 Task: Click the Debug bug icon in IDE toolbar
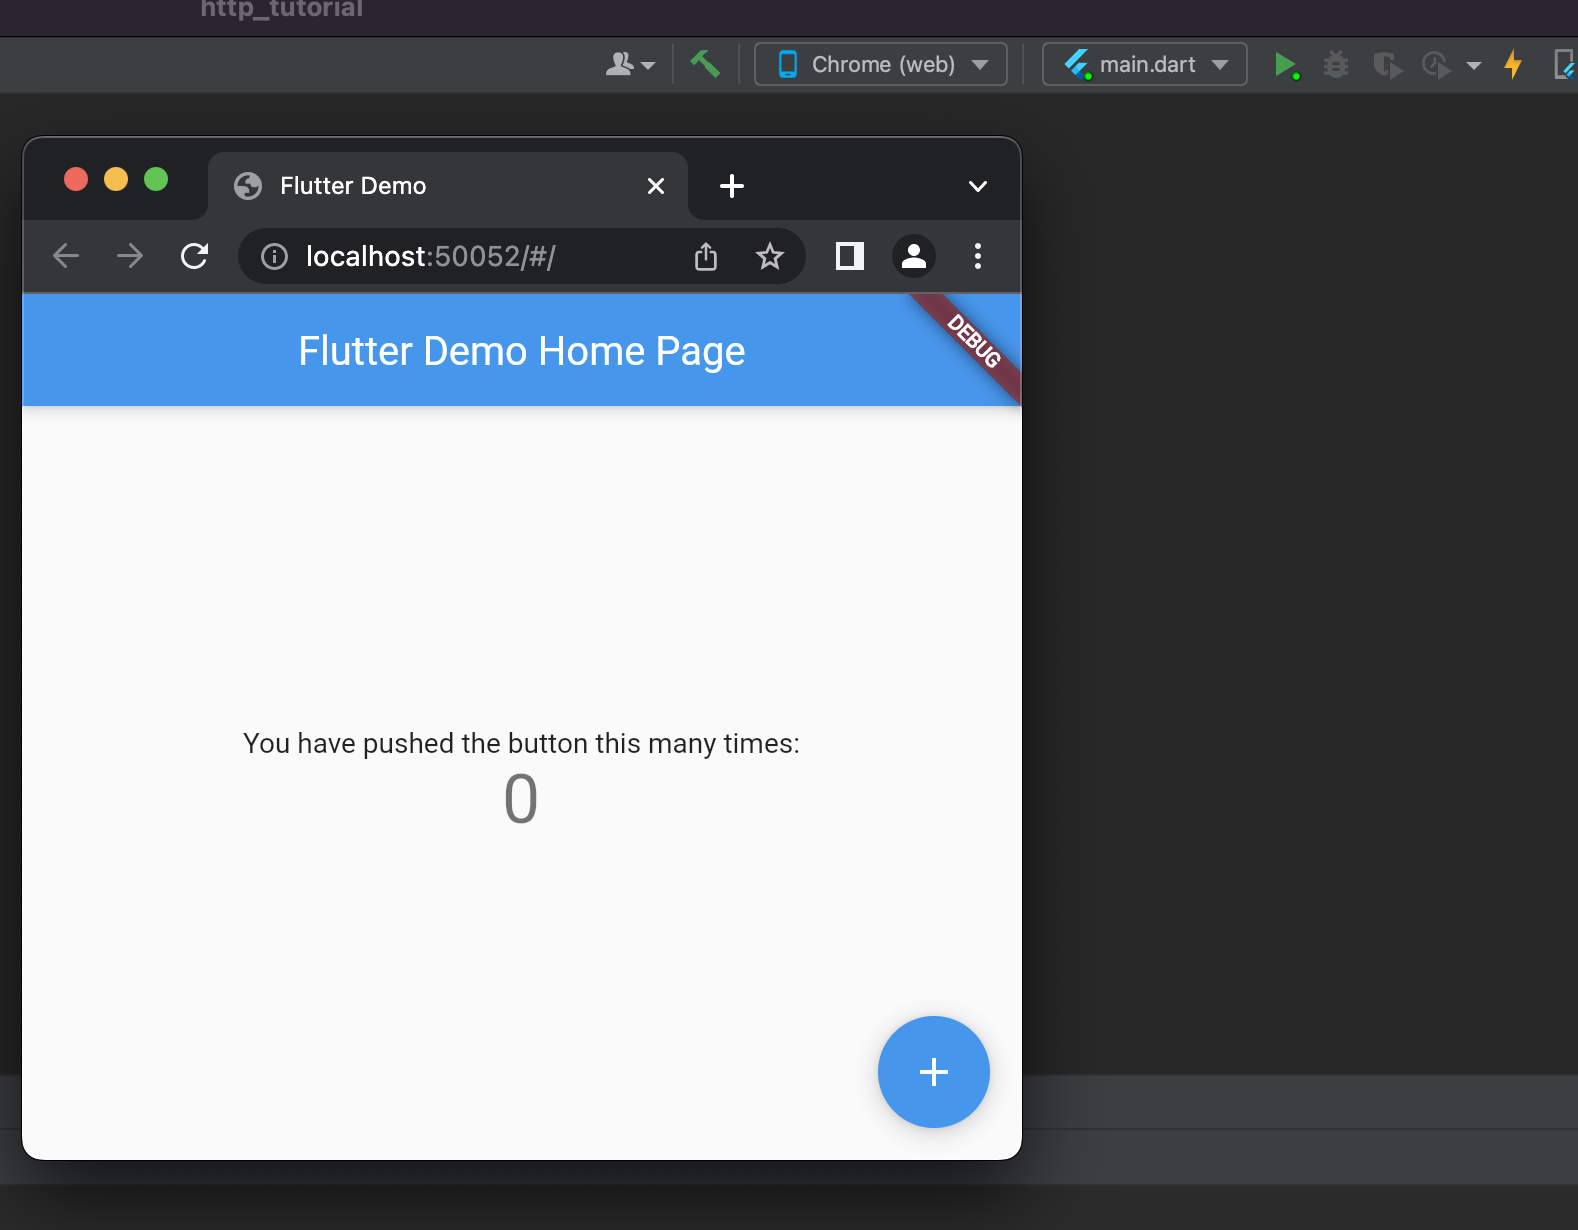pos(1336,65)
